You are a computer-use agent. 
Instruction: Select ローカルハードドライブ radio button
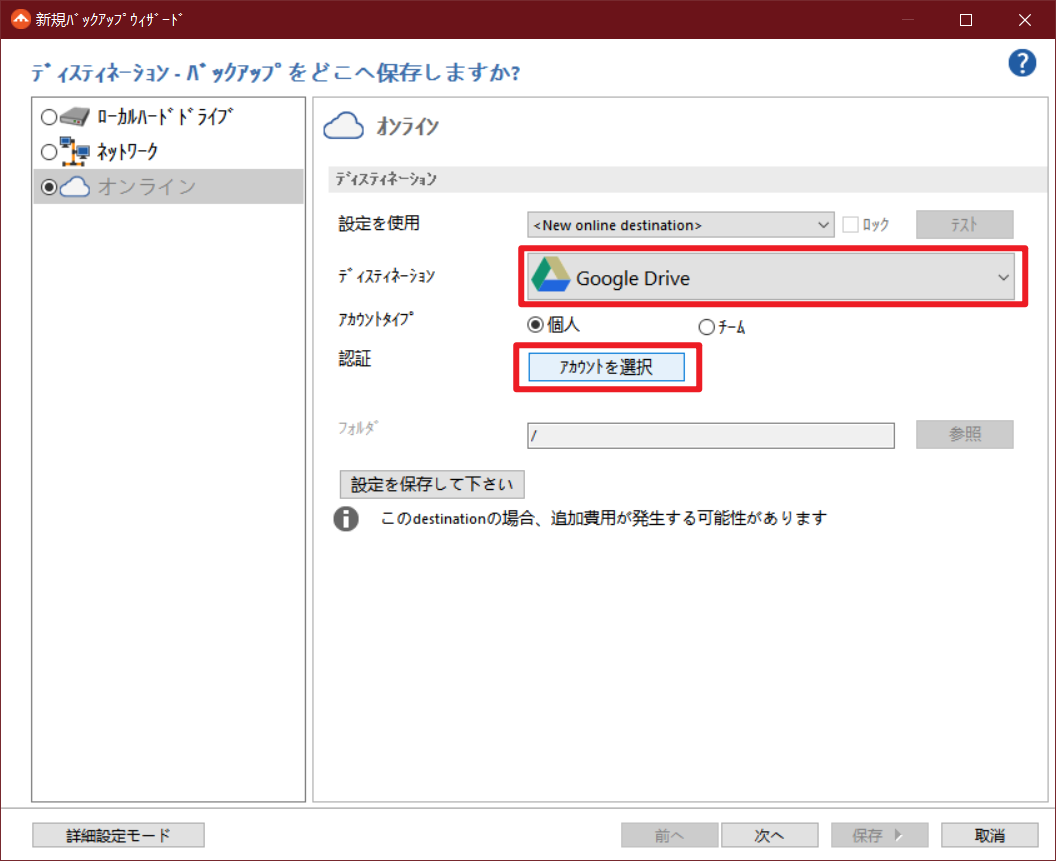coord(48,117)
